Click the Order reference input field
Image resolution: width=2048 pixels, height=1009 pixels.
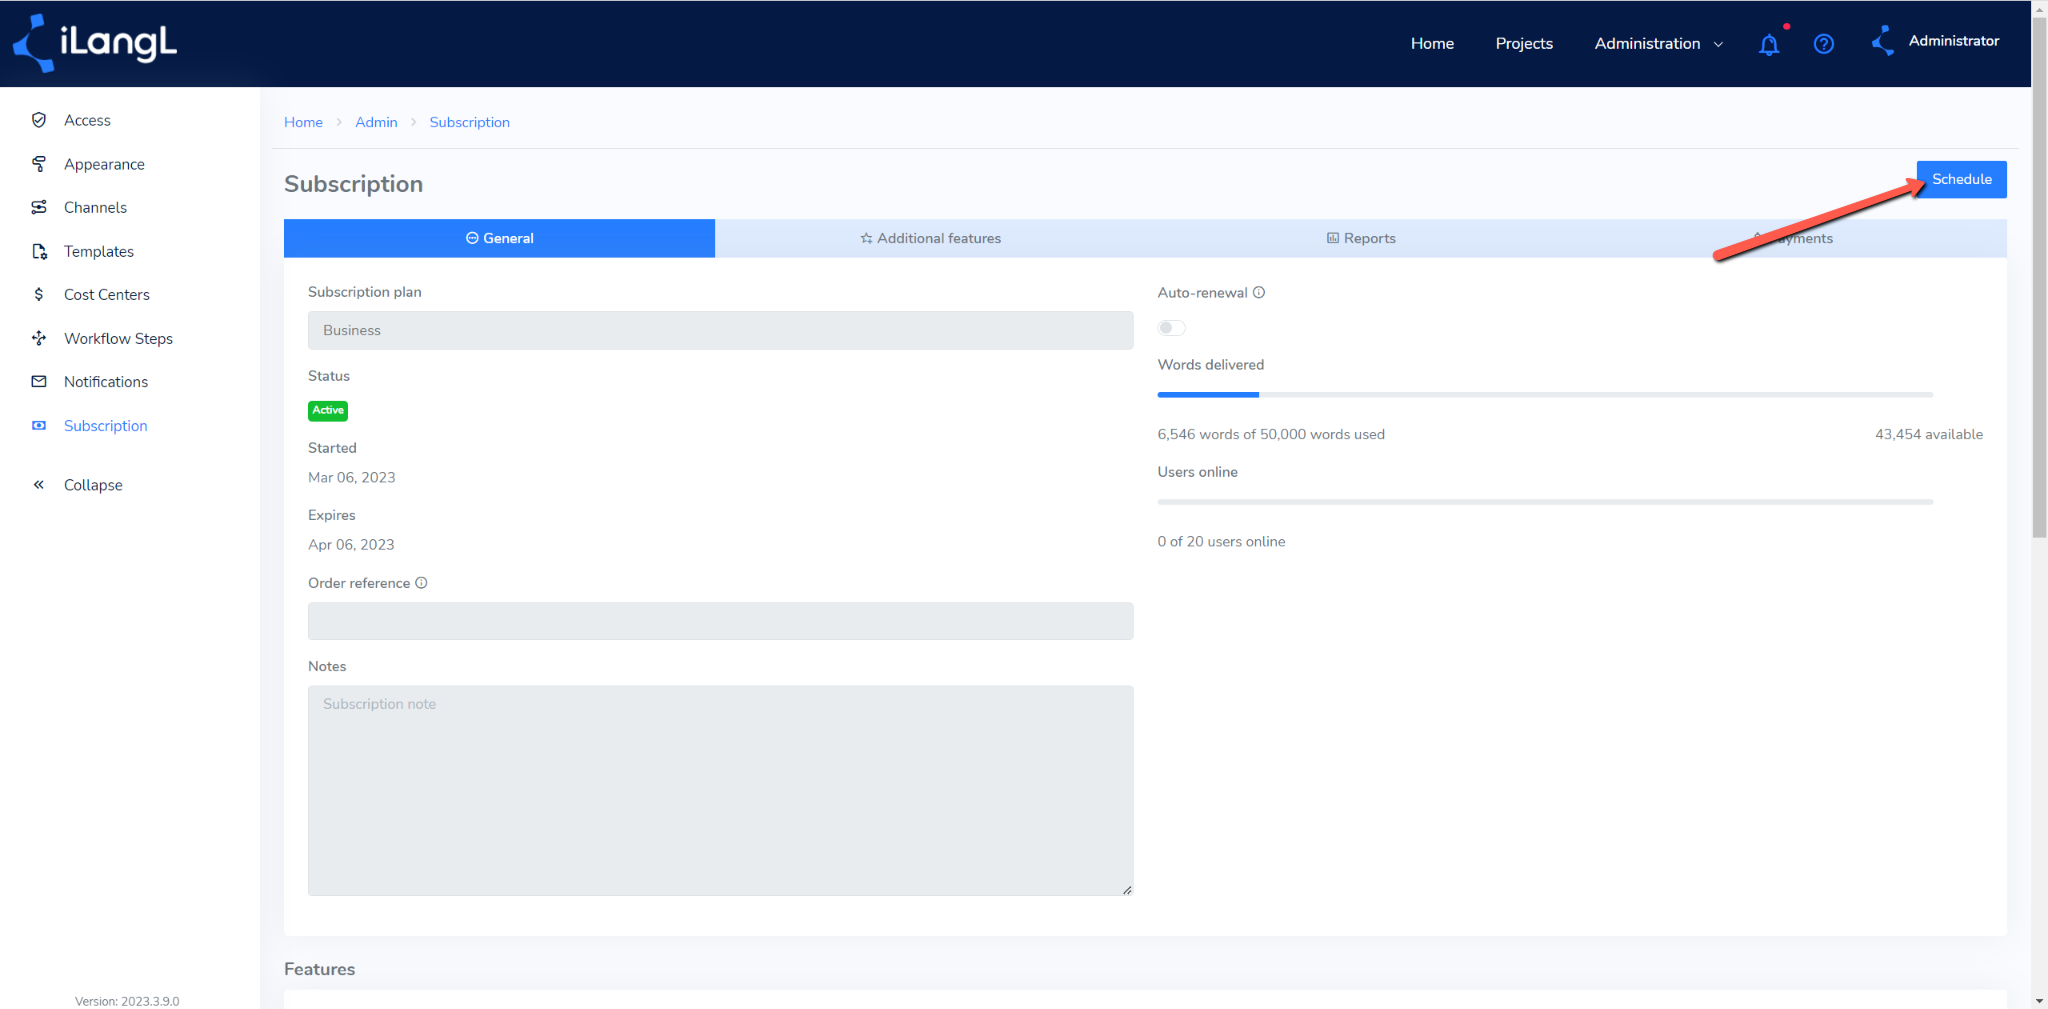[x=720, y=621]
